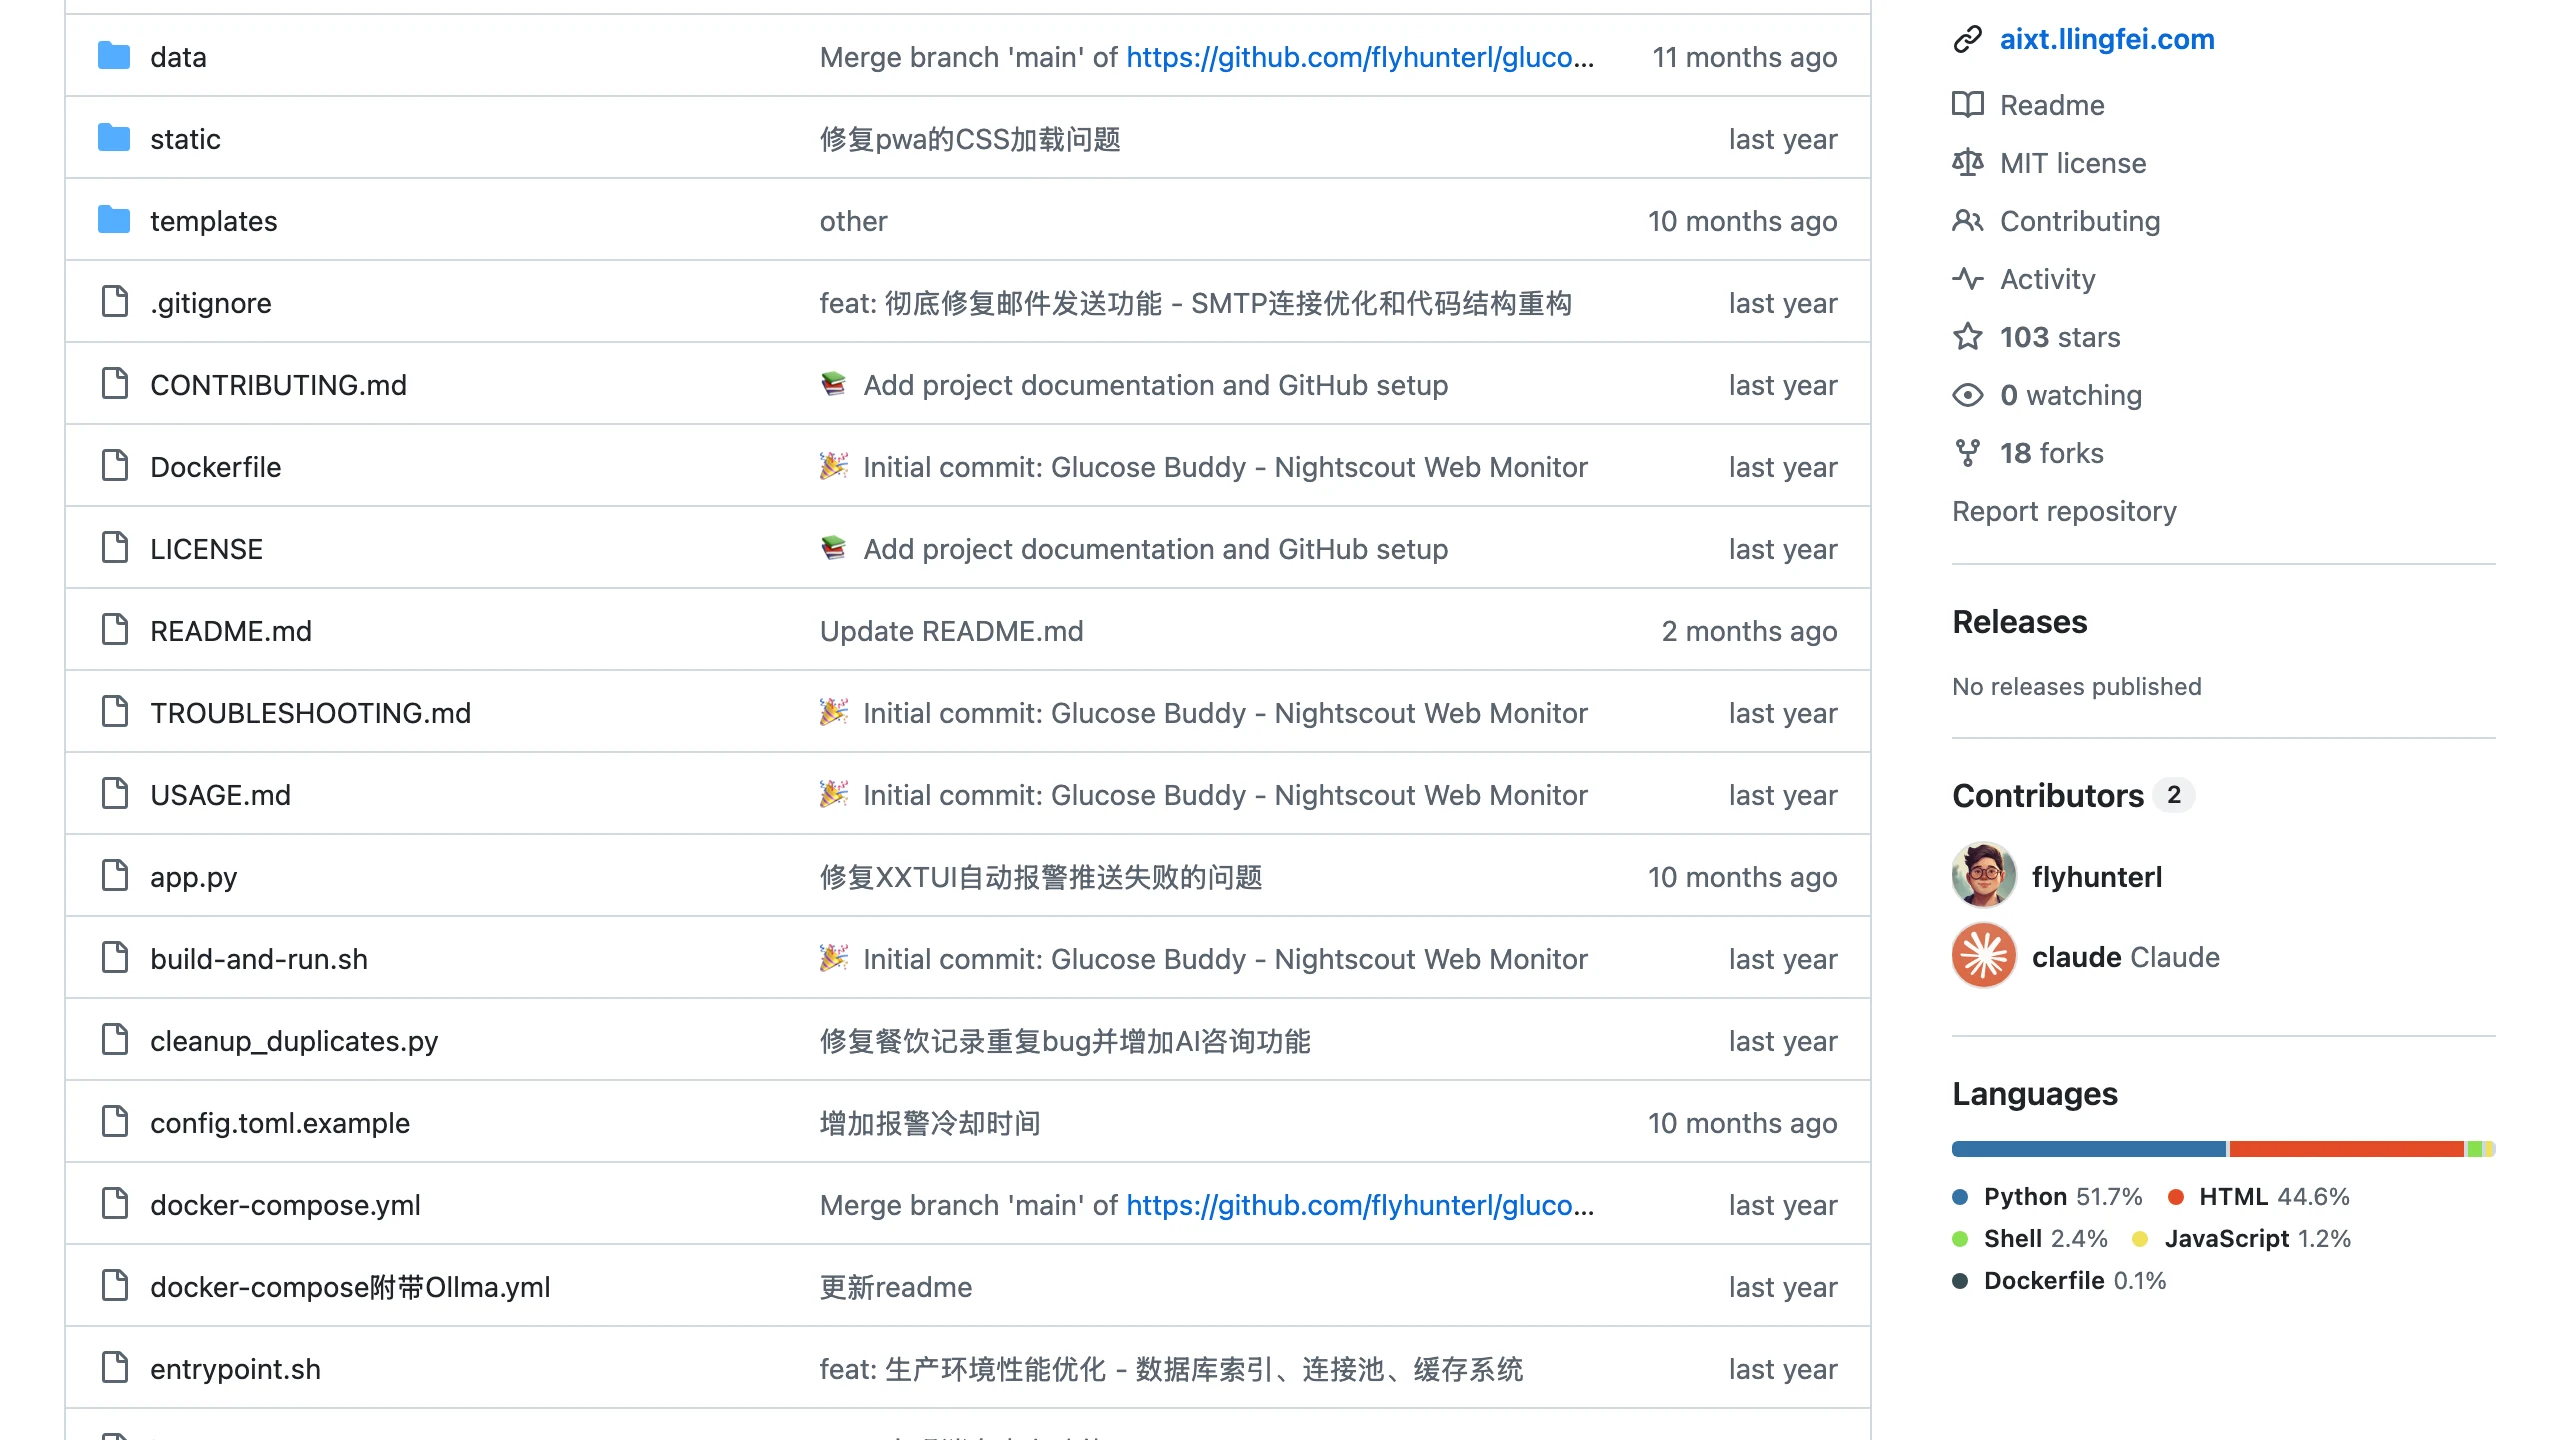Open the docker-compose.yml file

pyautogui.click(x=285, y=1205)
